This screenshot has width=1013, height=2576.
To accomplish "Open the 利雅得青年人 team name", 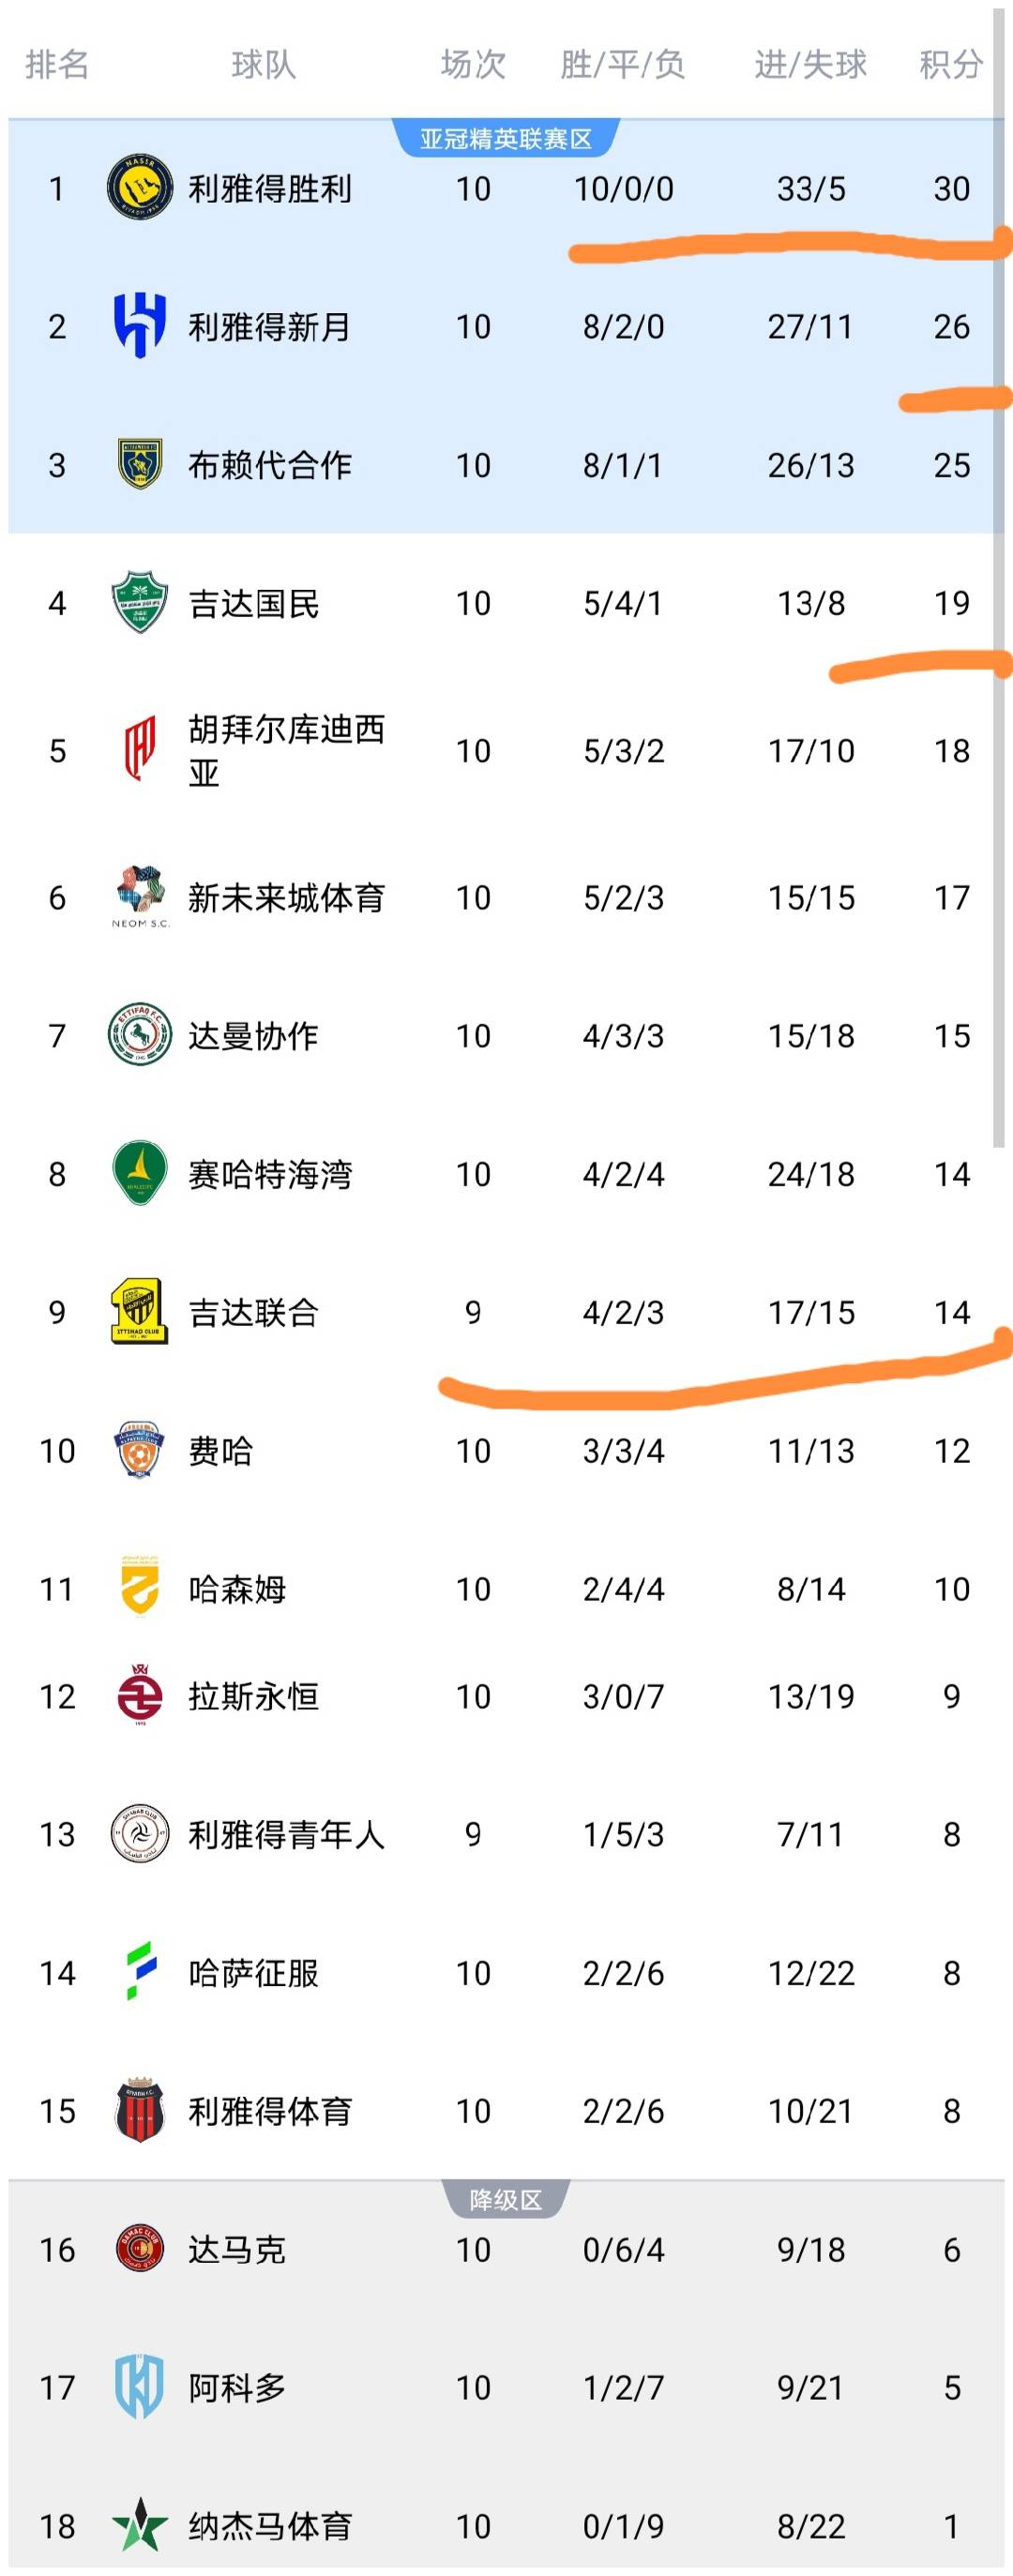I will click(x=286, y=1834).
